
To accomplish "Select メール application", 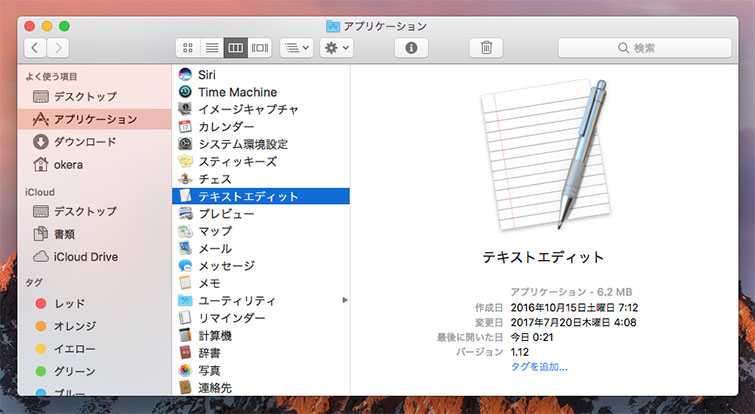I will pyautogui.click(x=261, y=248).
